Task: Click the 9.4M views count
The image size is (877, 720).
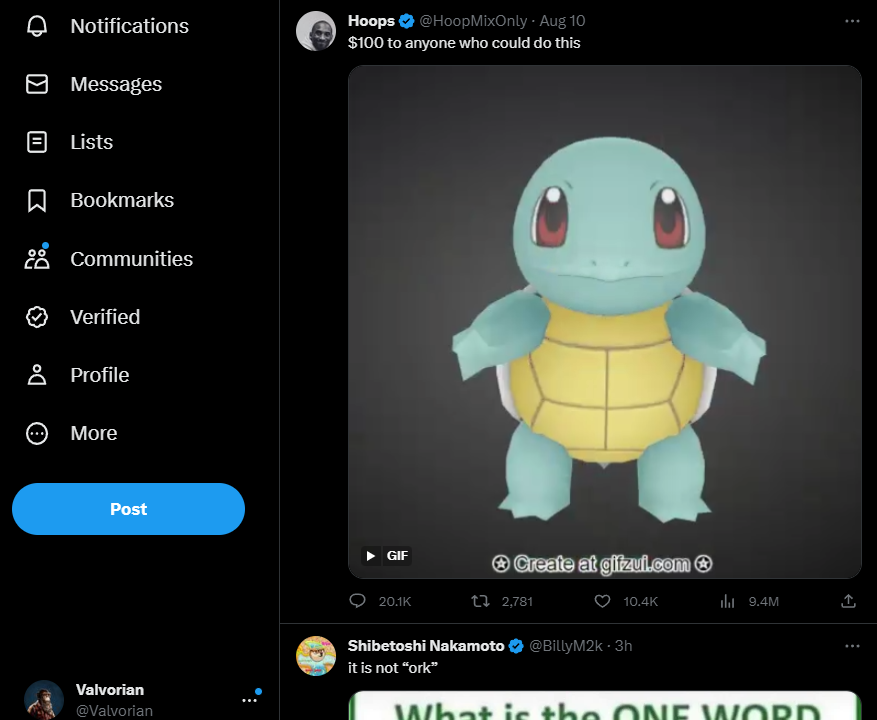Action: [763, 601]
